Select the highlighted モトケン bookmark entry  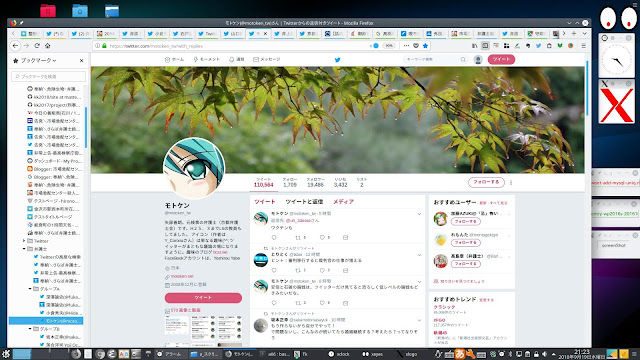click(46, 321)
